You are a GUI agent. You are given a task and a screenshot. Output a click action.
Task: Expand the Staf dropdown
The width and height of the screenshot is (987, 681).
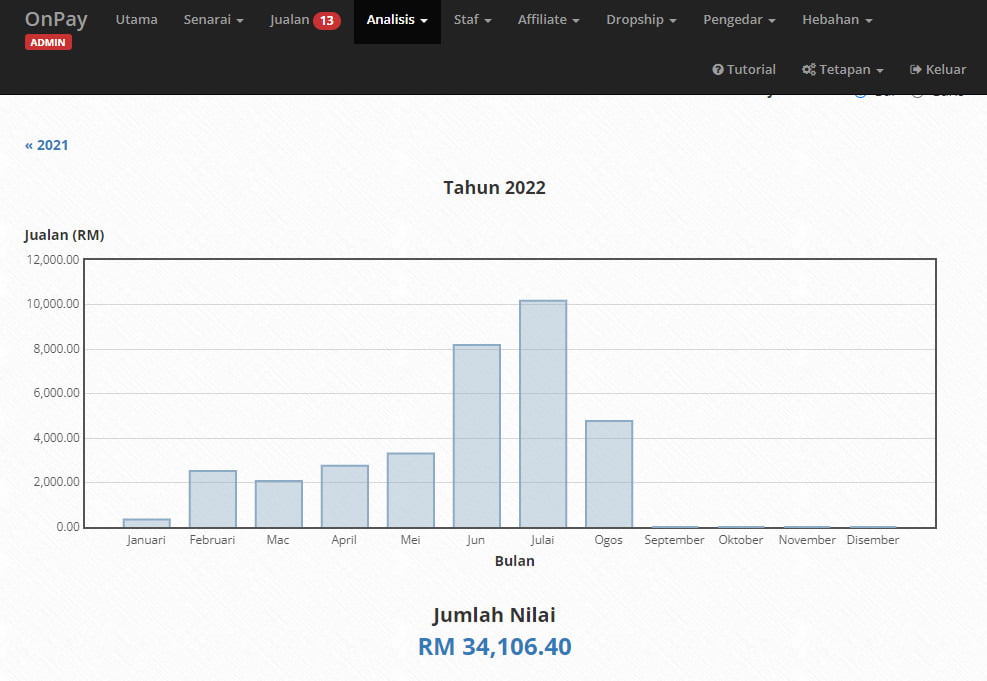pos(472,20)
